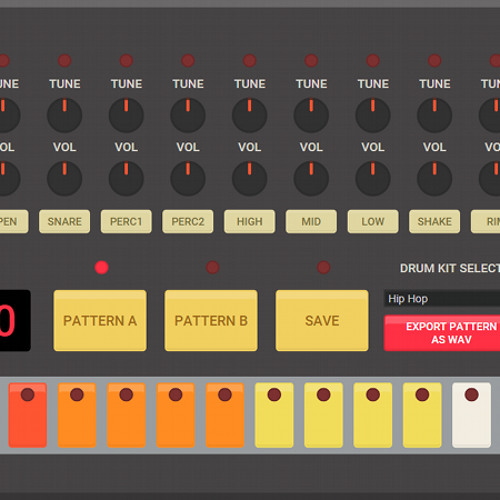
Task: Select the MID instrument button
Action: 311,221
